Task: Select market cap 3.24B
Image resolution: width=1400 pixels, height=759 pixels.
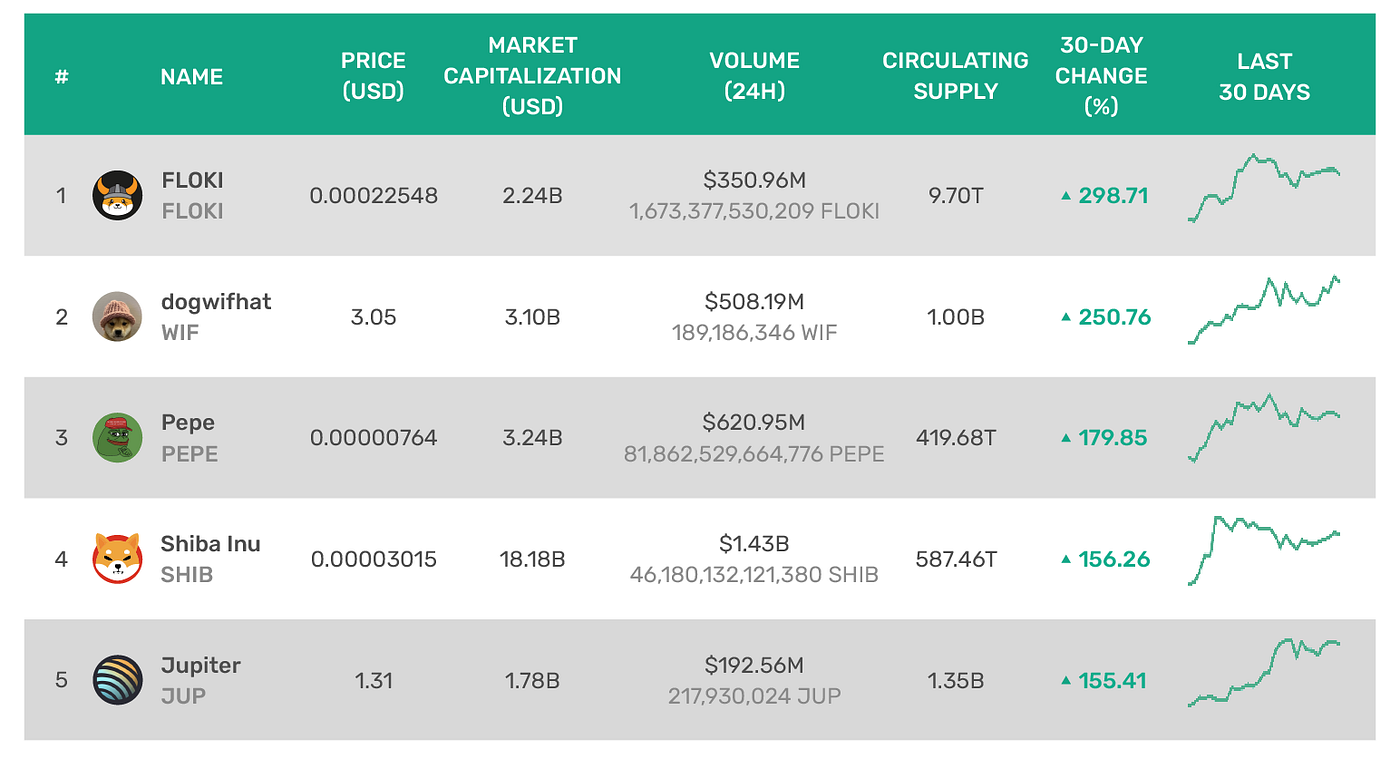Action: (x=532, y=438)
